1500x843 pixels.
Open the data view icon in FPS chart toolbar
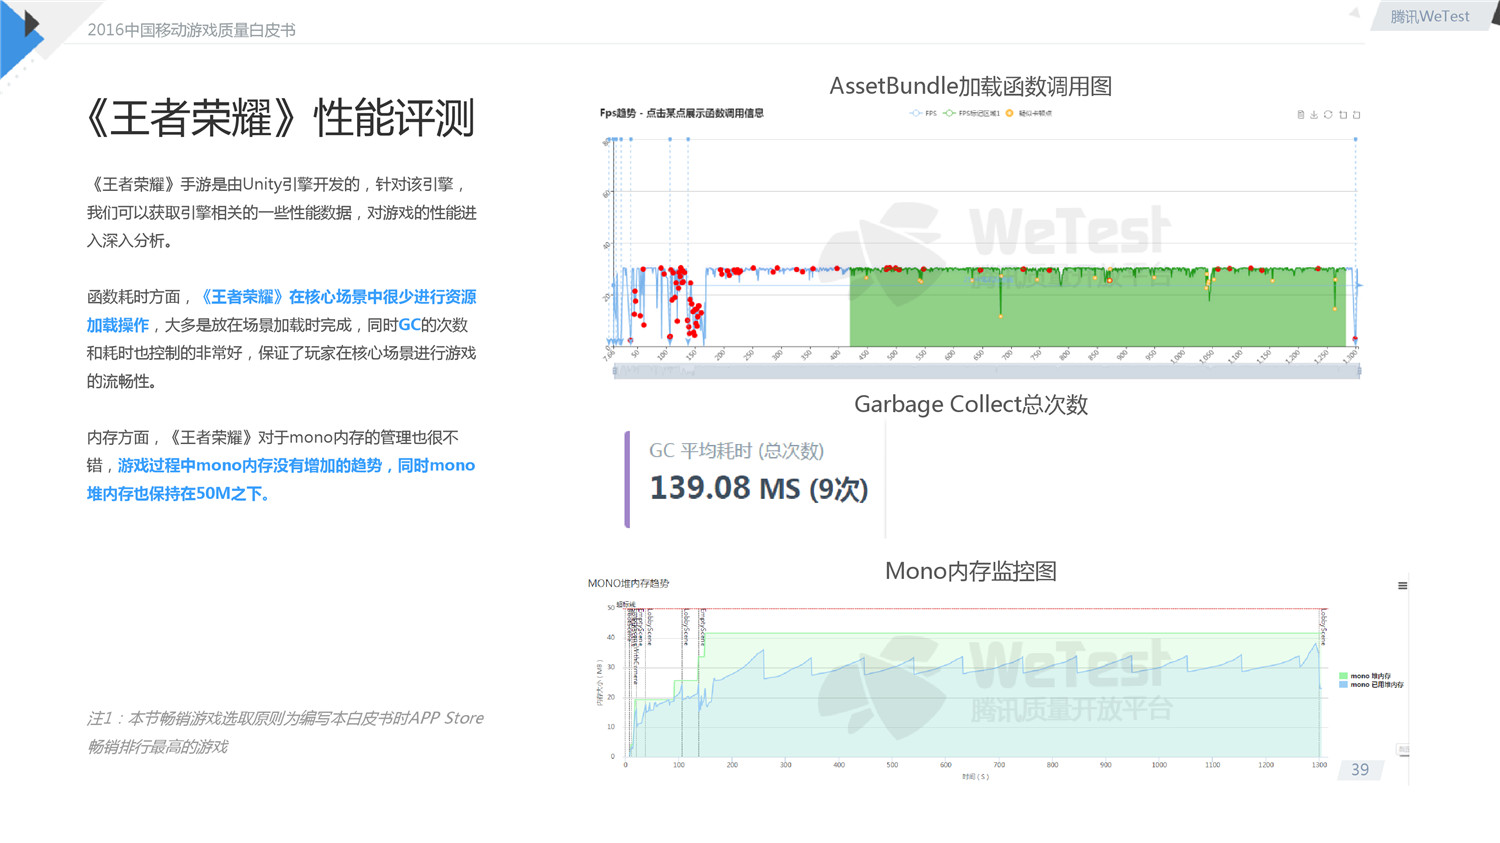click(1300, 114)
